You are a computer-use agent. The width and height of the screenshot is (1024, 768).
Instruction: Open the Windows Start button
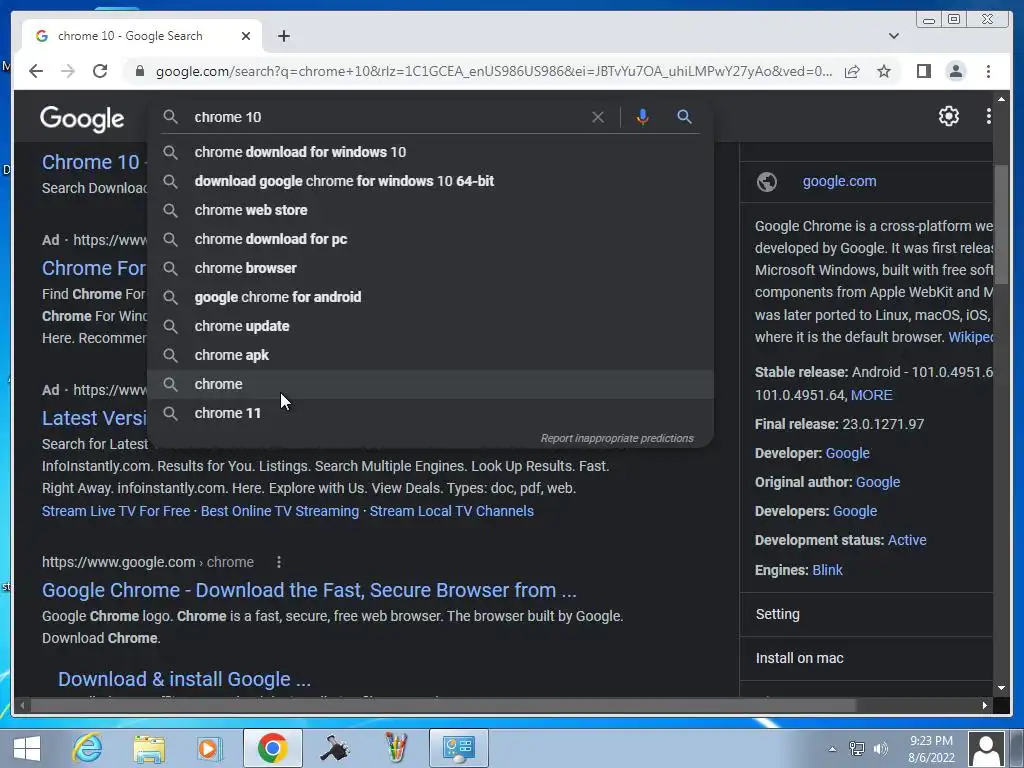click(27, 748)
